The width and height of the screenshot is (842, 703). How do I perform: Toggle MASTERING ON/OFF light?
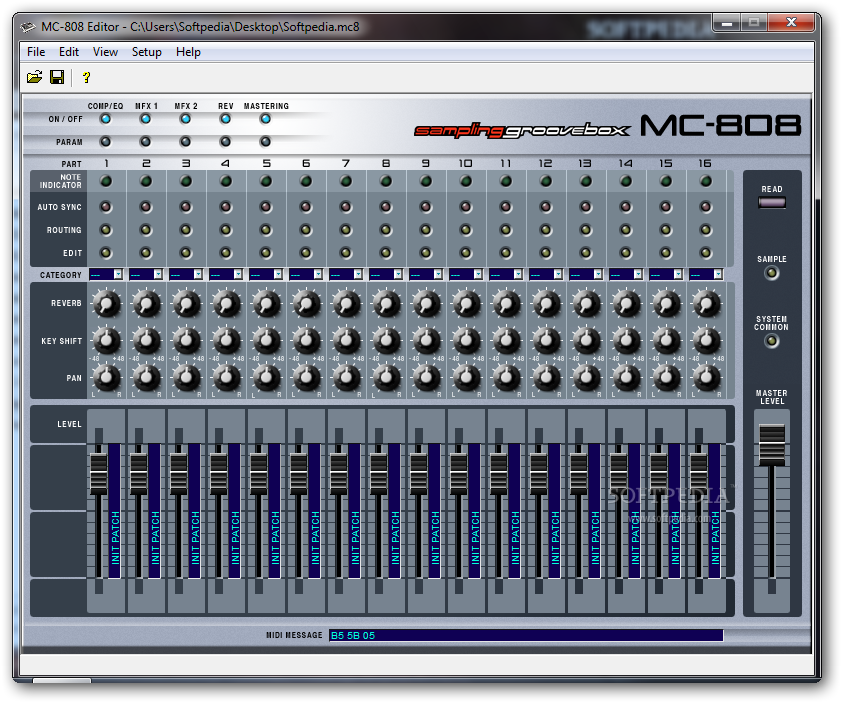tap(265, 119)
